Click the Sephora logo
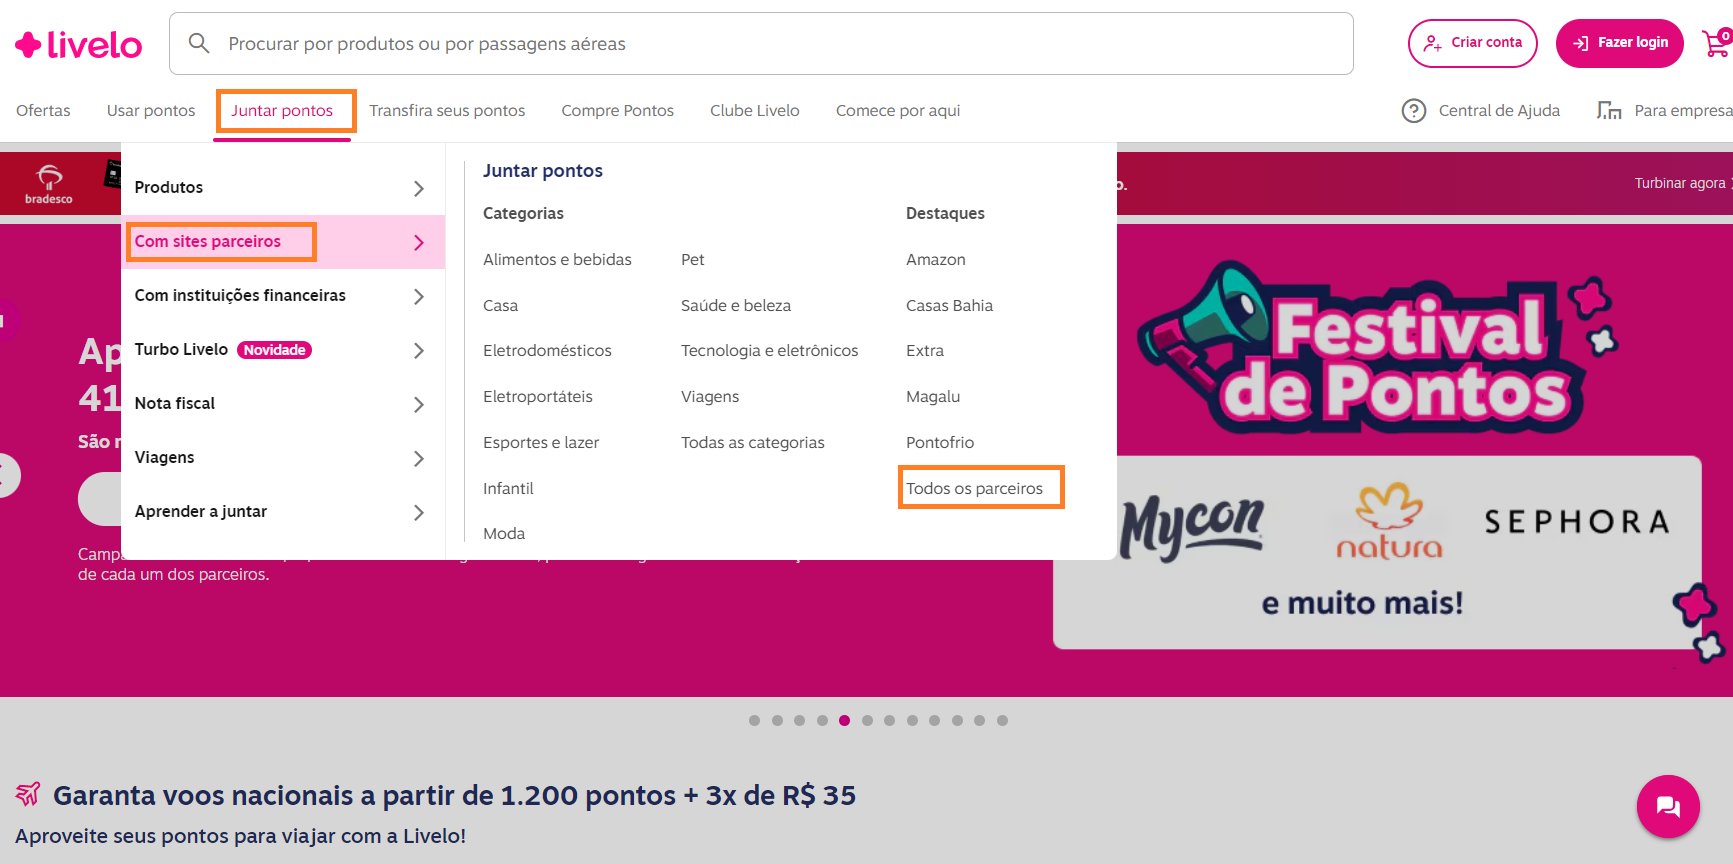Screen dimensions: 1733x864 click(1577, 522)
